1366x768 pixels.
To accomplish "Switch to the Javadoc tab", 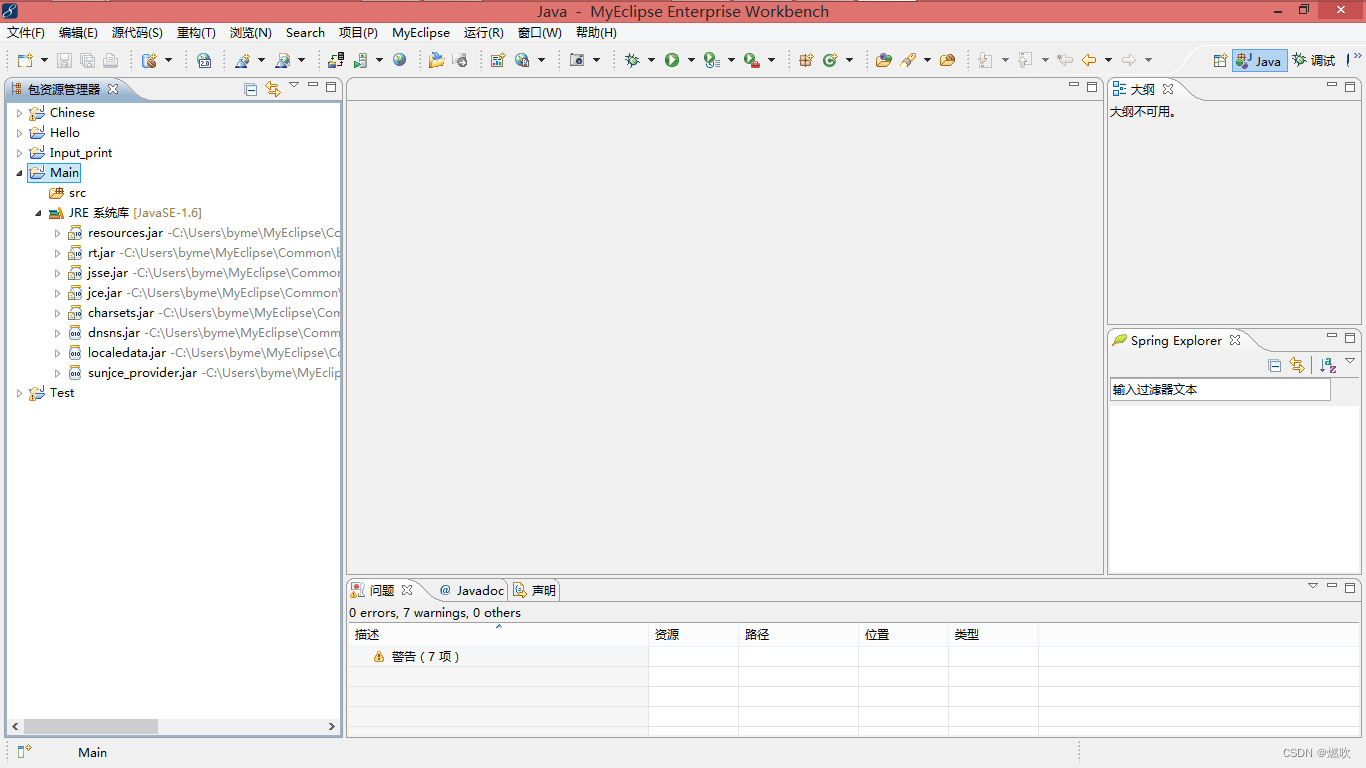I will pos(472,591).
